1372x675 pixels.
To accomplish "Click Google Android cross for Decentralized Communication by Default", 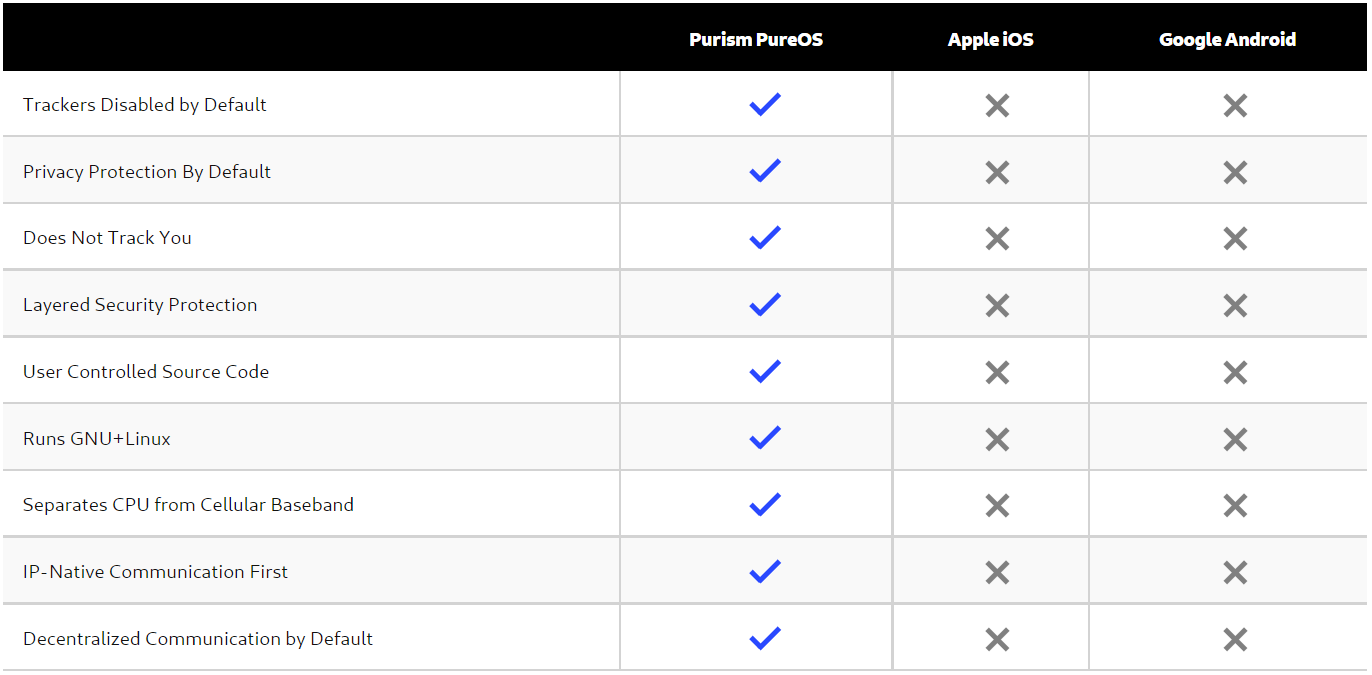I will pyautogui.click(x=1235, y=639).
